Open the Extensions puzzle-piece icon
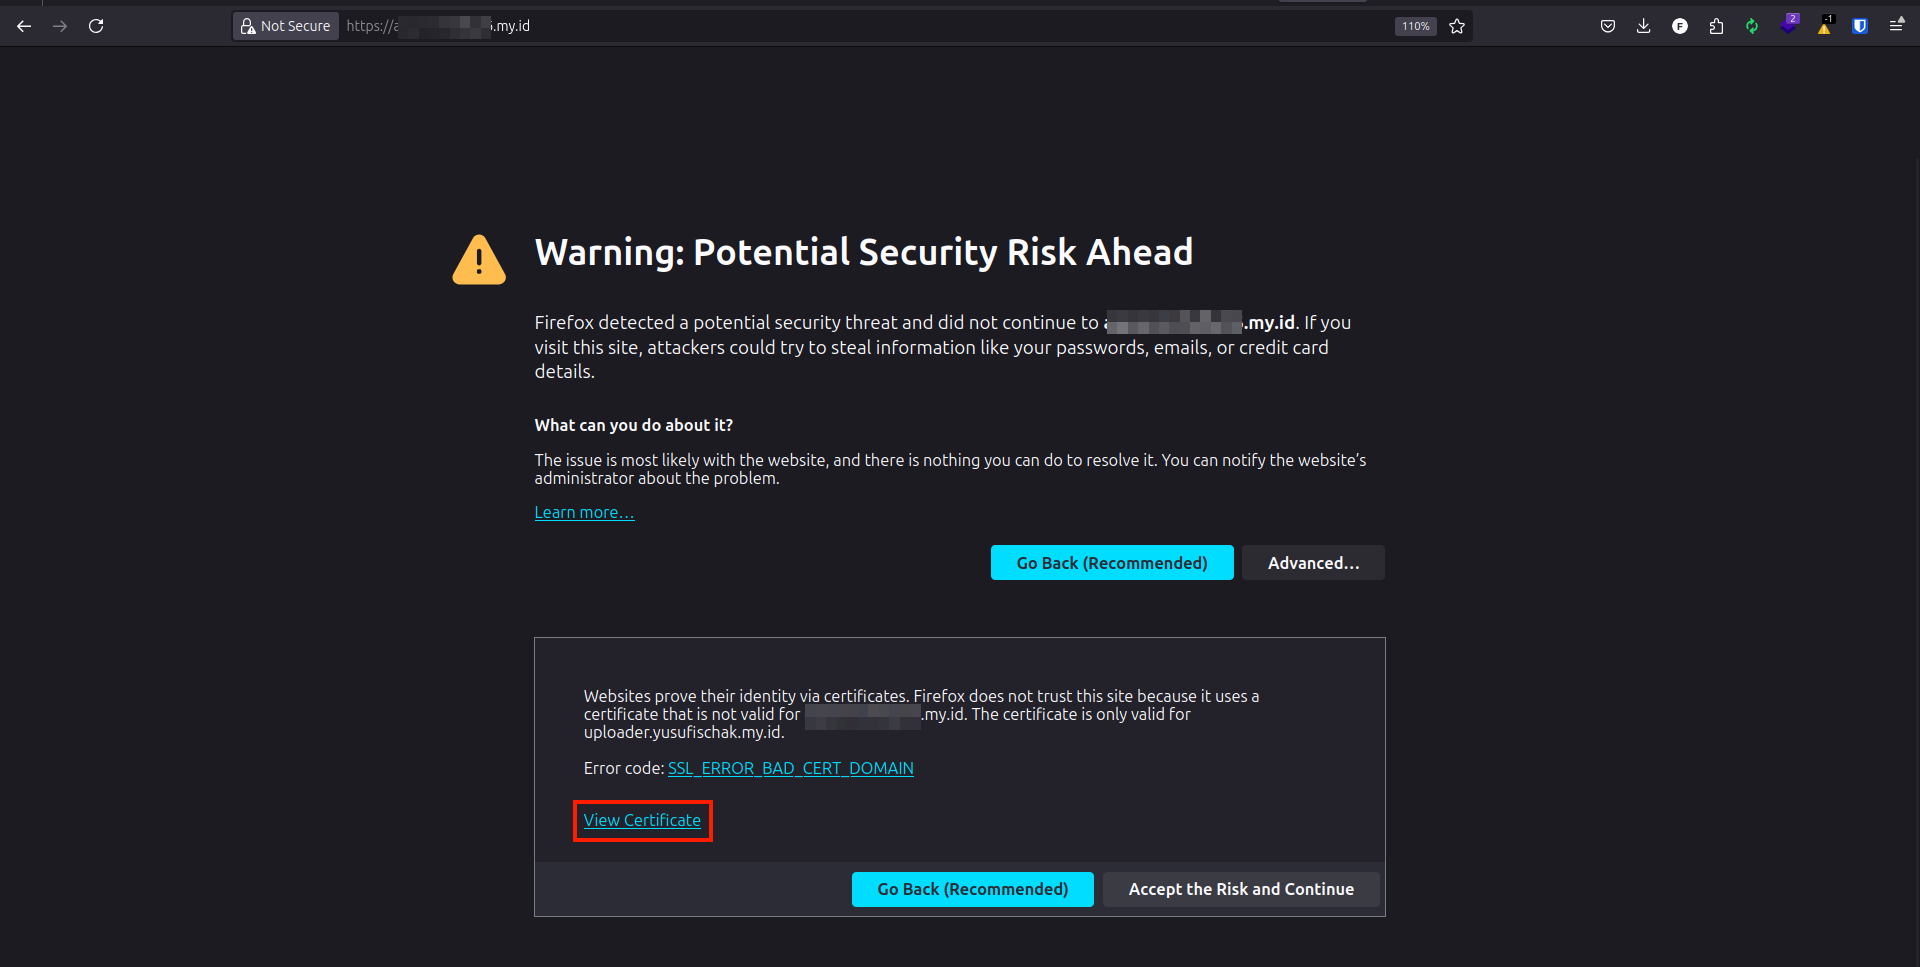The image size is (1920, 967). pos(1716,26)
